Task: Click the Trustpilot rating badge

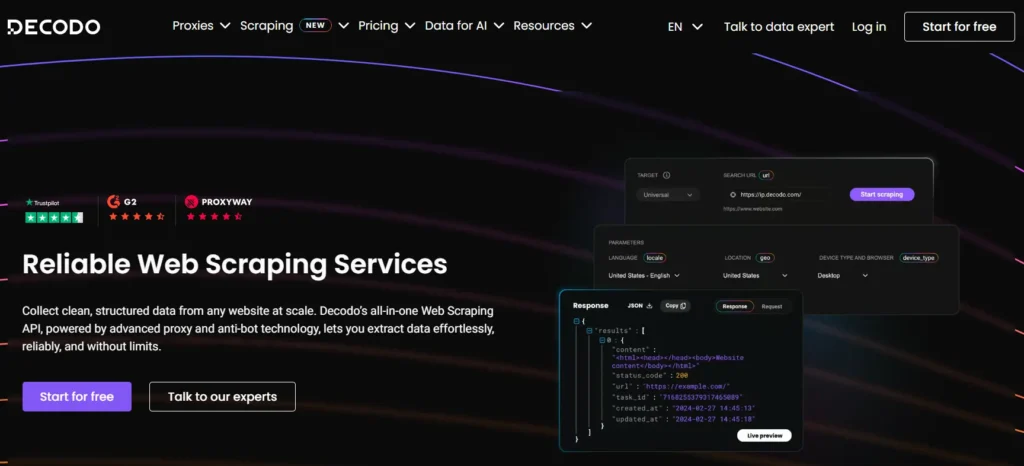Action: click(x=54, y=210)
